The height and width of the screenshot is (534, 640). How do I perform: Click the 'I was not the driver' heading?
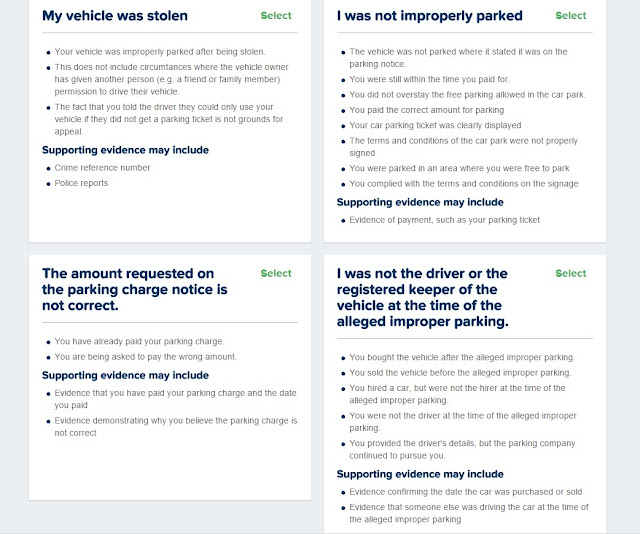click(x=422, y=297)
